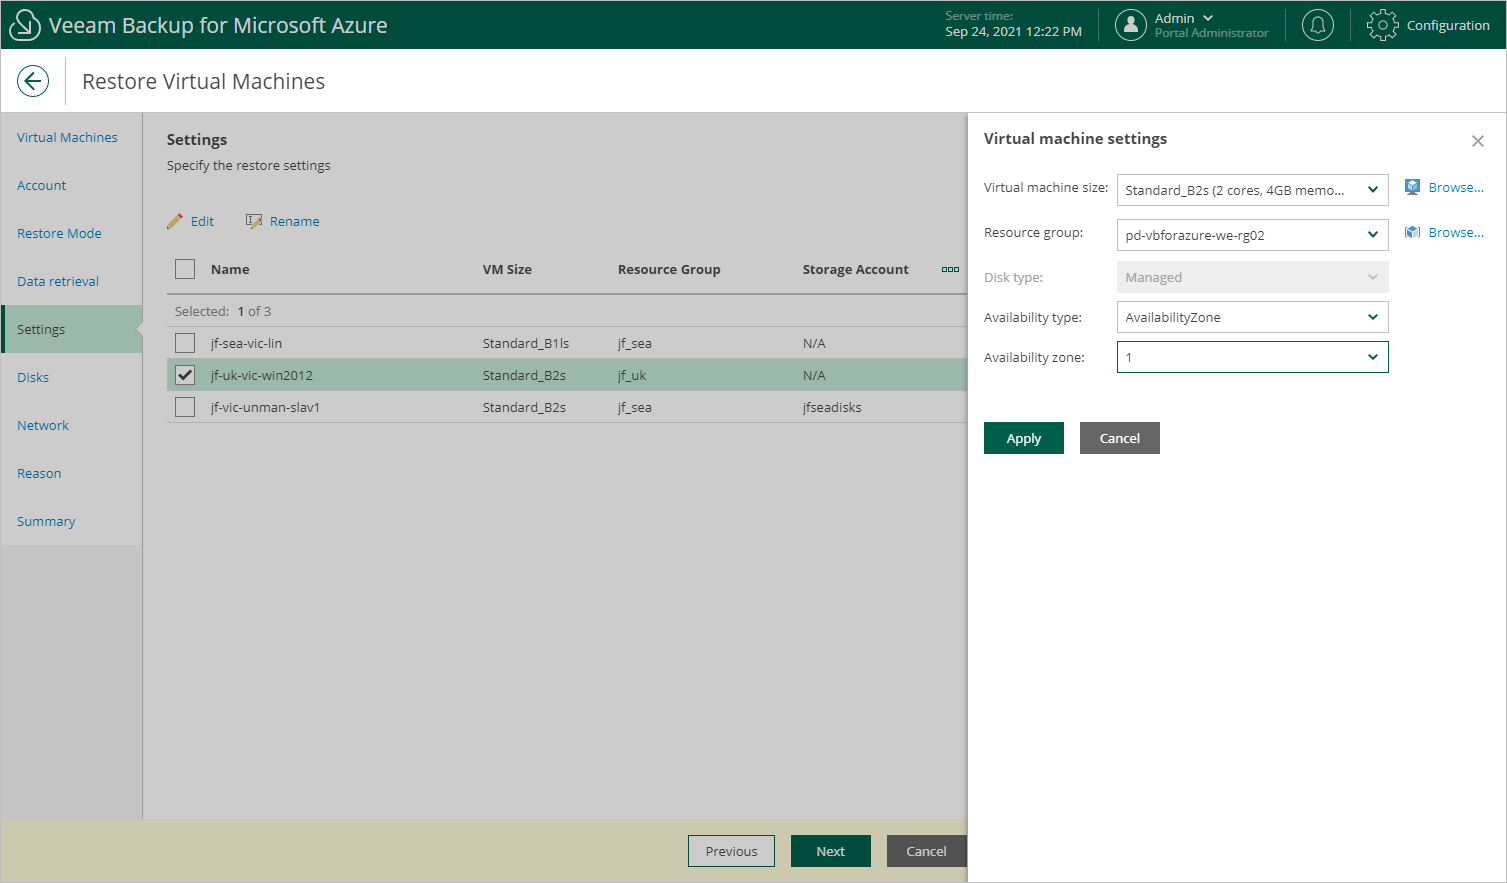The image size is (1507, 883).
Task: Click the virtual machine size browse icon
Action: coord(1412,187)
